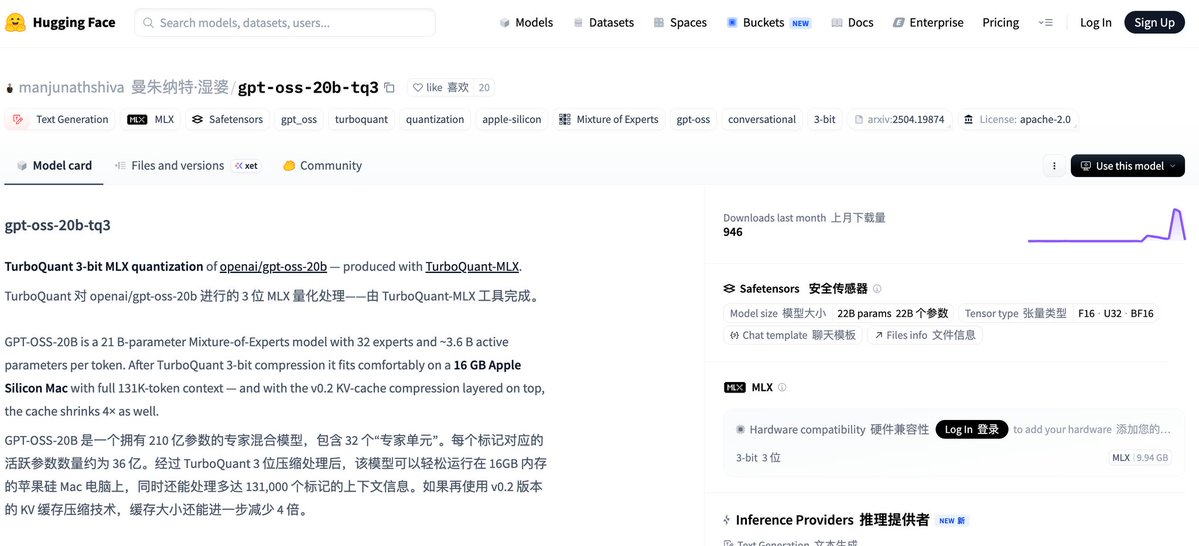Select the Mixture of Experts tag

point(609,119)
